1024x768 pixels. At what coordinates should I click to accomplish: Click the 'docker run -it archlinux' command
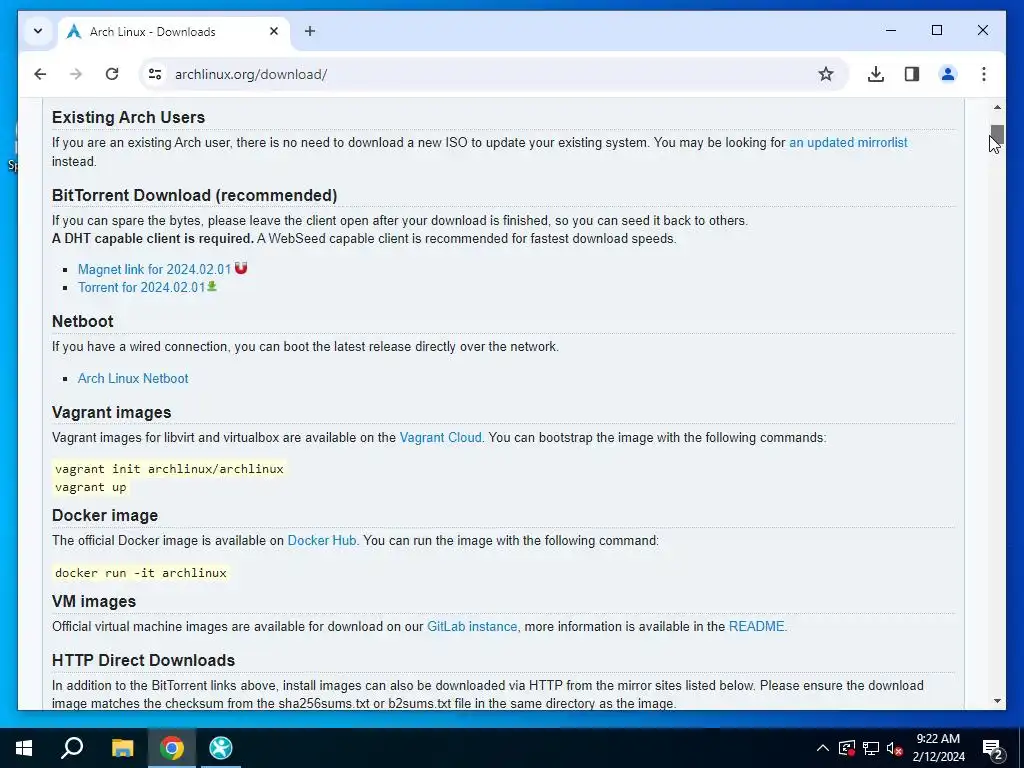coord(140,573)
